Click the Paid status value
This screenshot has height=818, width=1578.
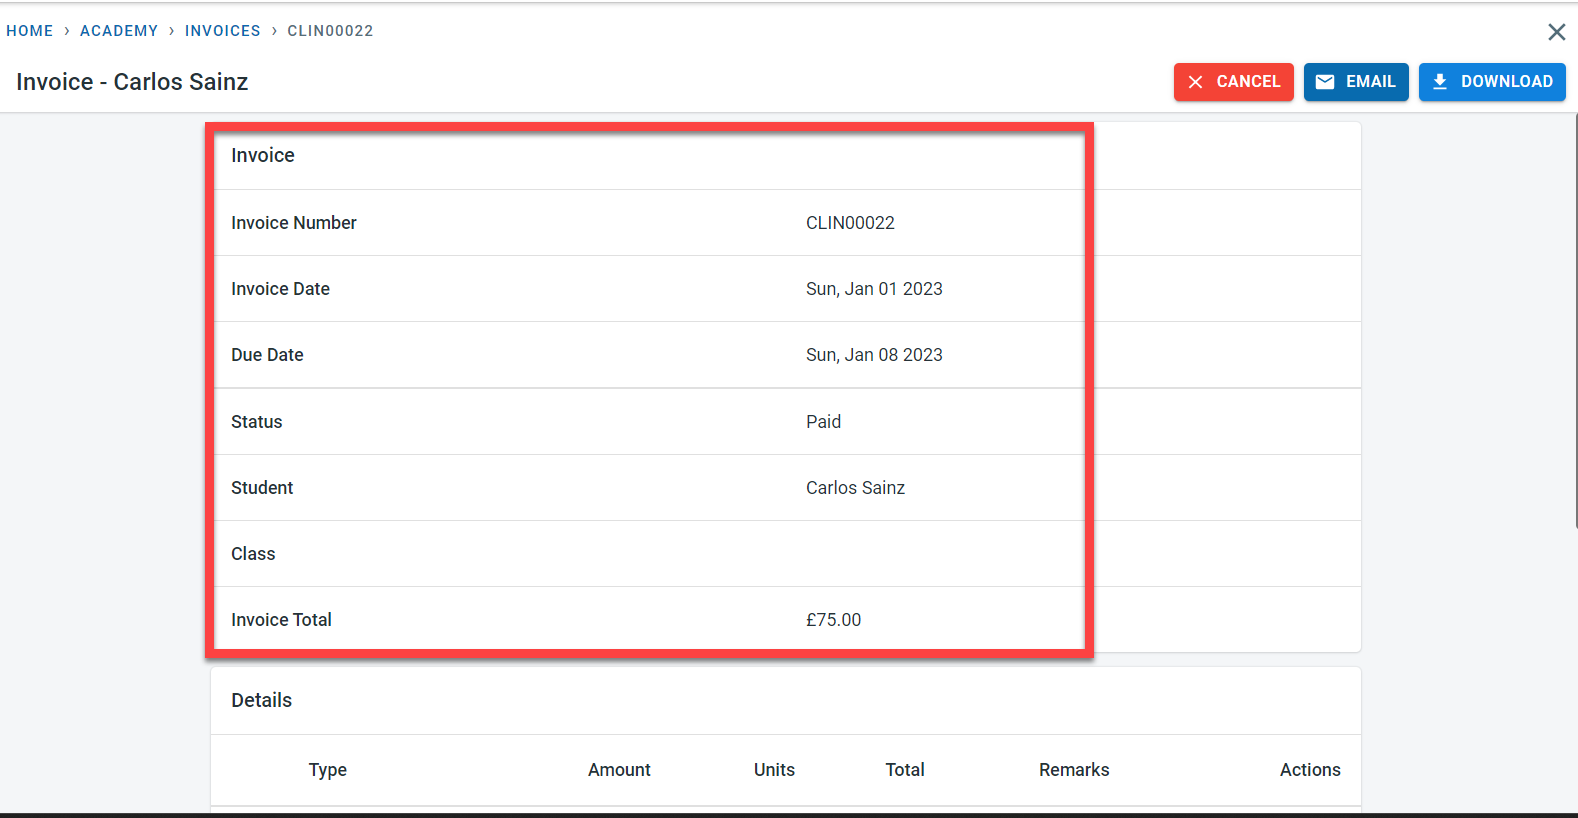click(823, 422)
